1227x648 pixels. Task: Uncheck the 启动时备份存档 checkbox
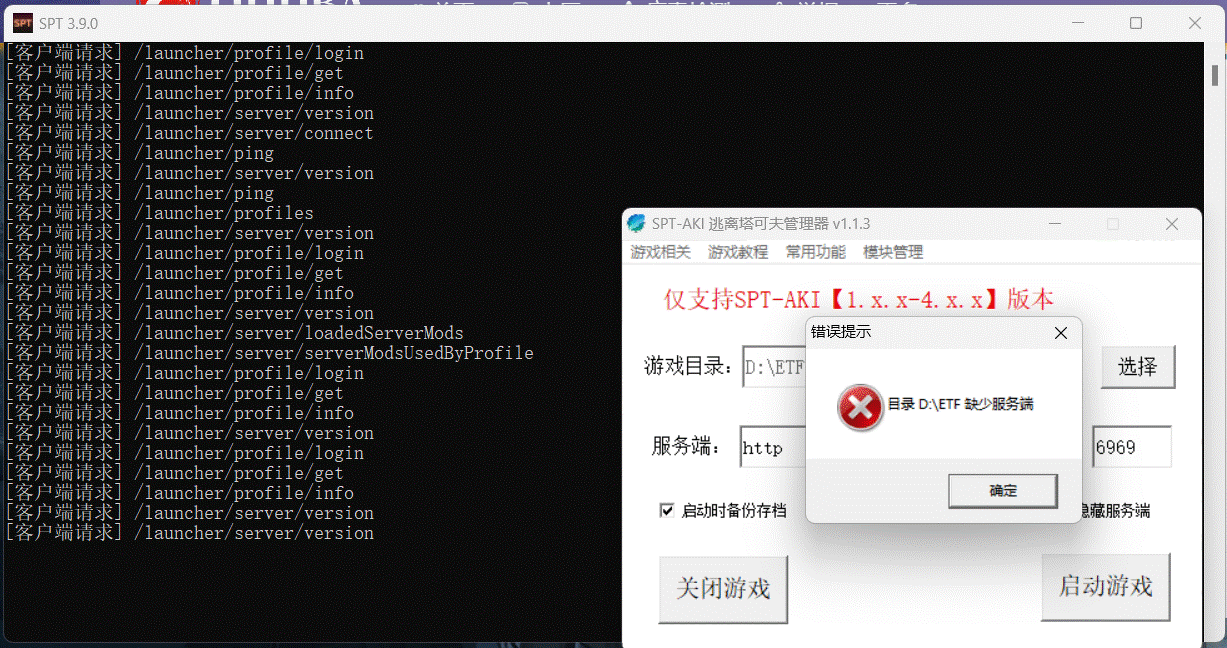(667, 510)
